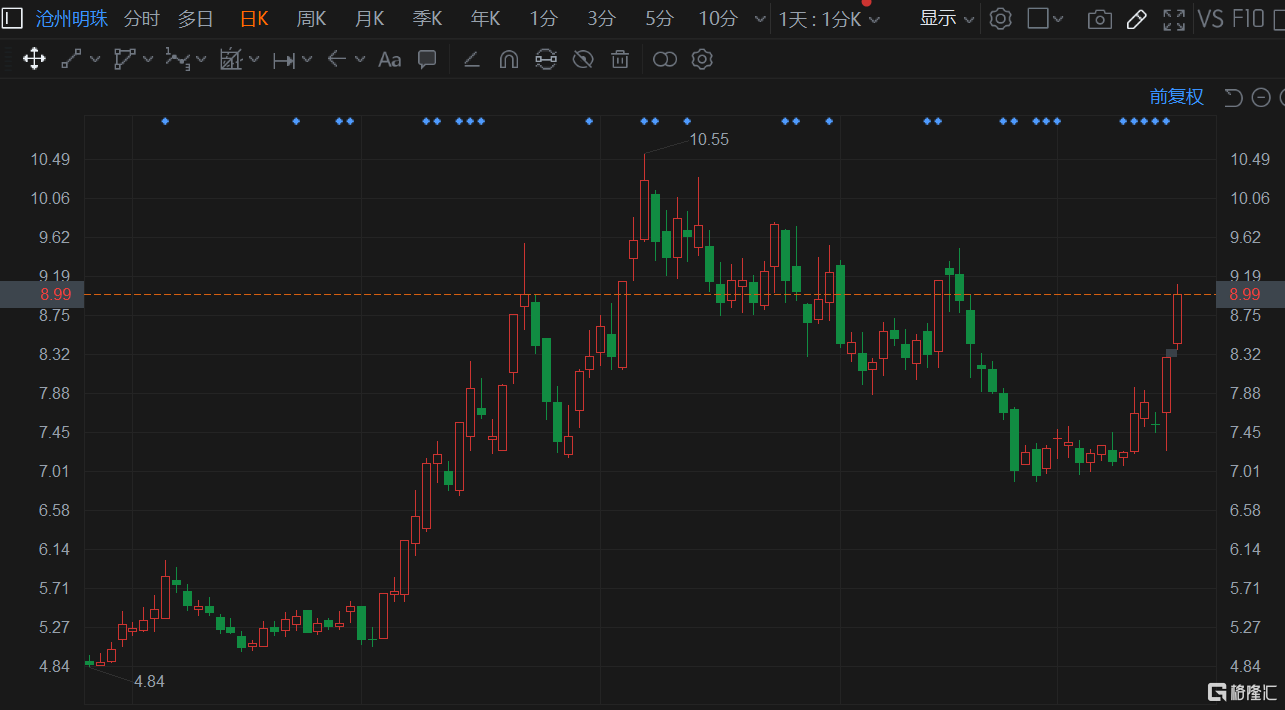This screenshot has height=710, width=1285.
Task: Select the arrow marker tool
Action: (x=337, y=60)
